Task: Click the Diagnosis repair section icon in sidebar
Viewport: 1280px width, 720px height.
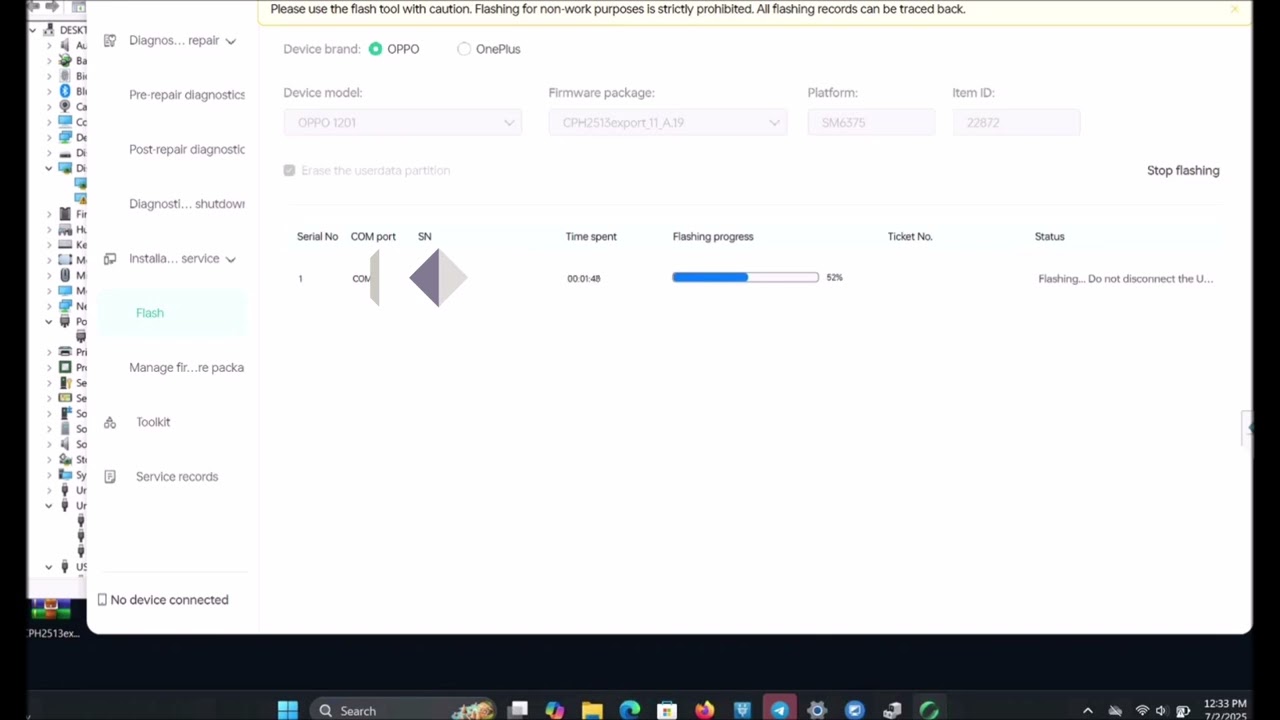Action: (x=110, y=41)
